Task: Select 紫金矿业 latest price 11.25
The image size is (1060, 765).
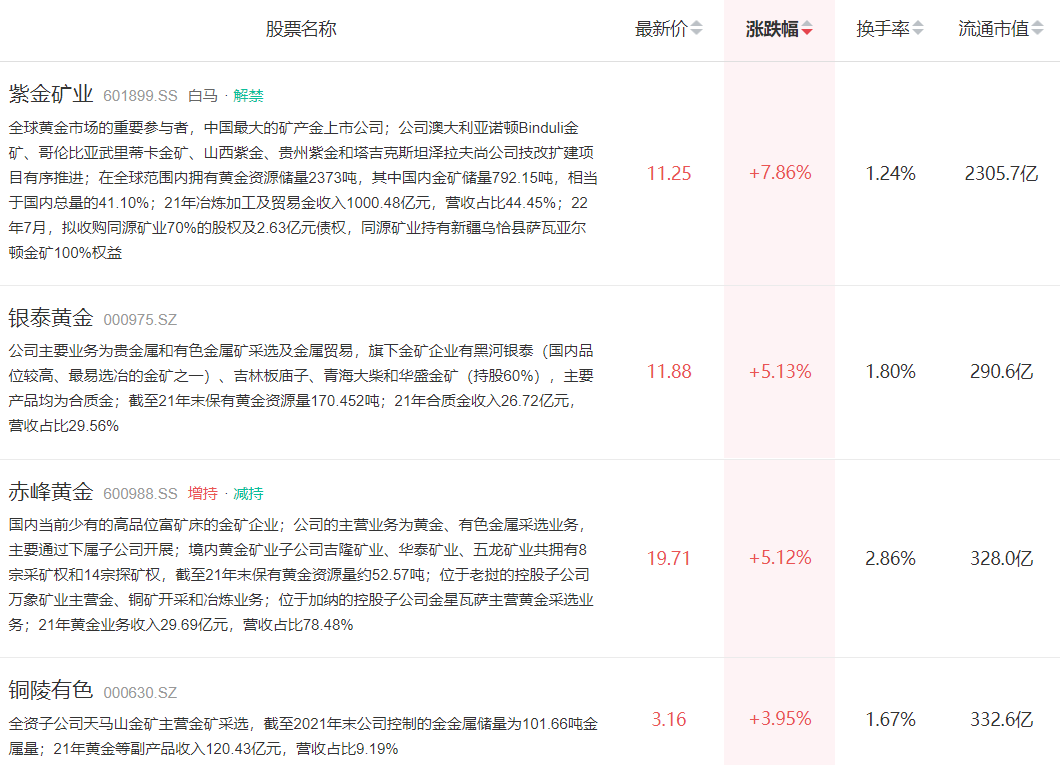Action: (669, 174)
